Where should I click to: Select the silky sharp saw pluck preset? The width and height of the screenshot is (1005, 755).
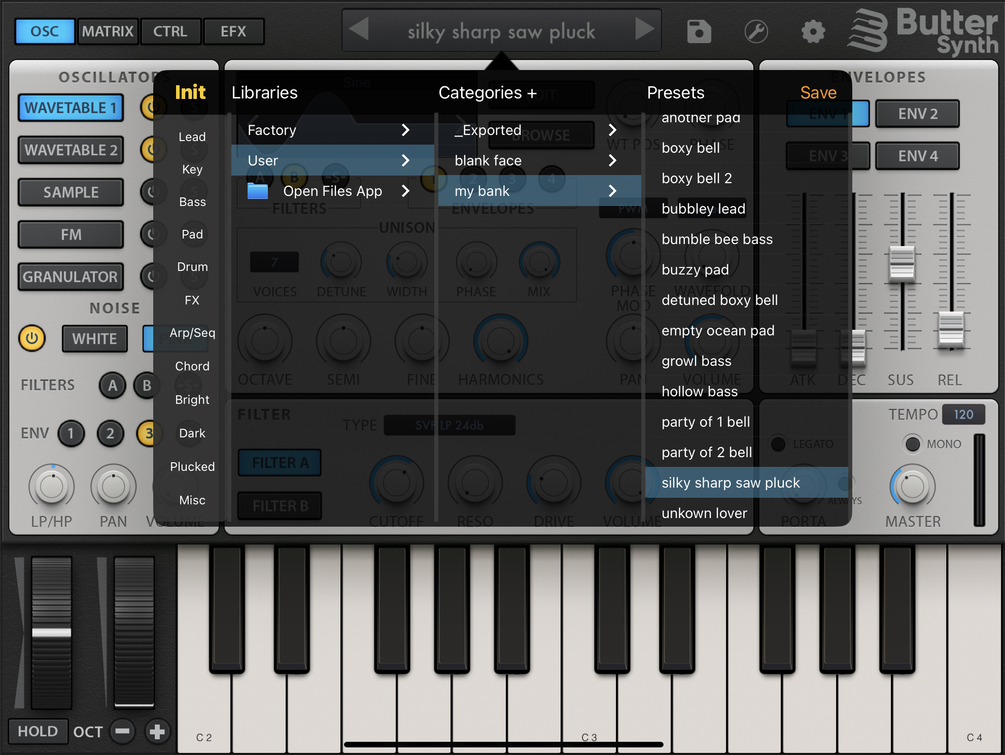pyautogui.click(x=746, y=483)
